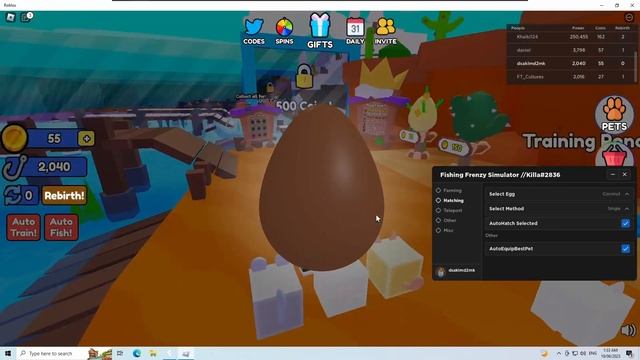The image size is (640, 360).
Task: Uncheck the AutoEquipBestPet checkbox
Action: (x=625, y=249)
